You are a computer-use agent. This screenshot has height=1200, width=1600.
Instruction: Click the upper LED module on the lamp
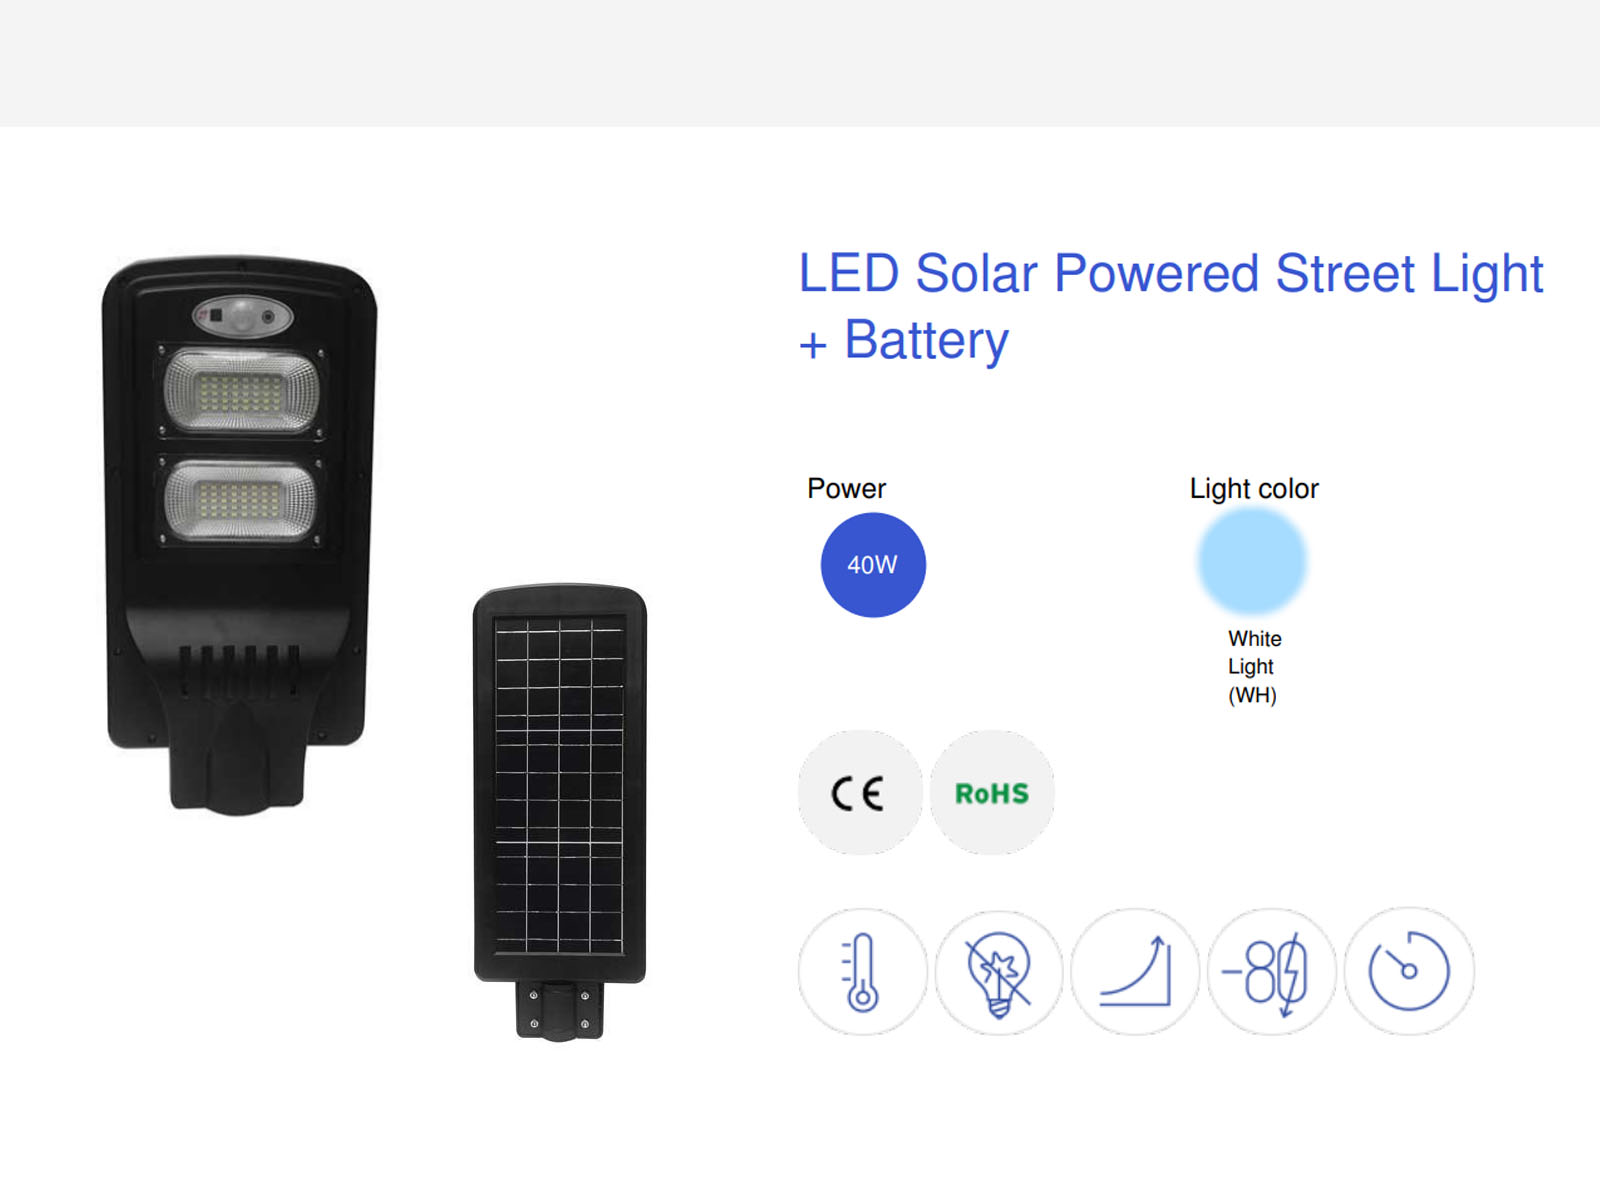[x=241, y=393]
